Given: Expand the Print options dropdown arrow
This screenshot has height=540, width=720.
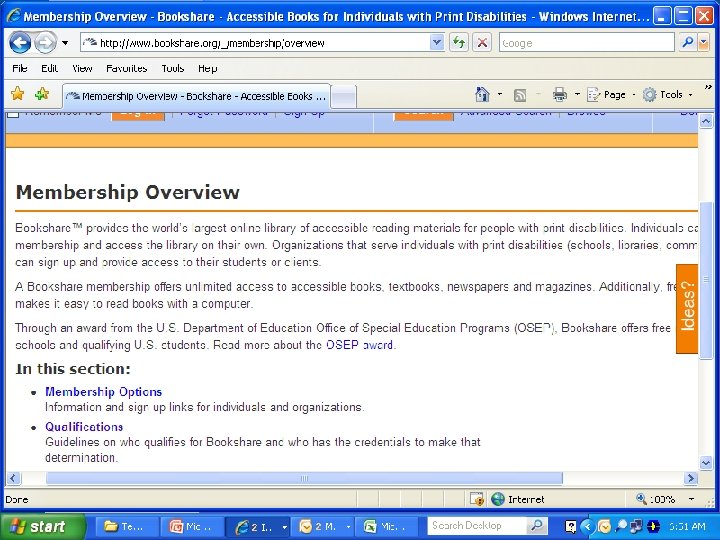Looking at the screenshot, I should pyautogui.click(x=577, y=95).
